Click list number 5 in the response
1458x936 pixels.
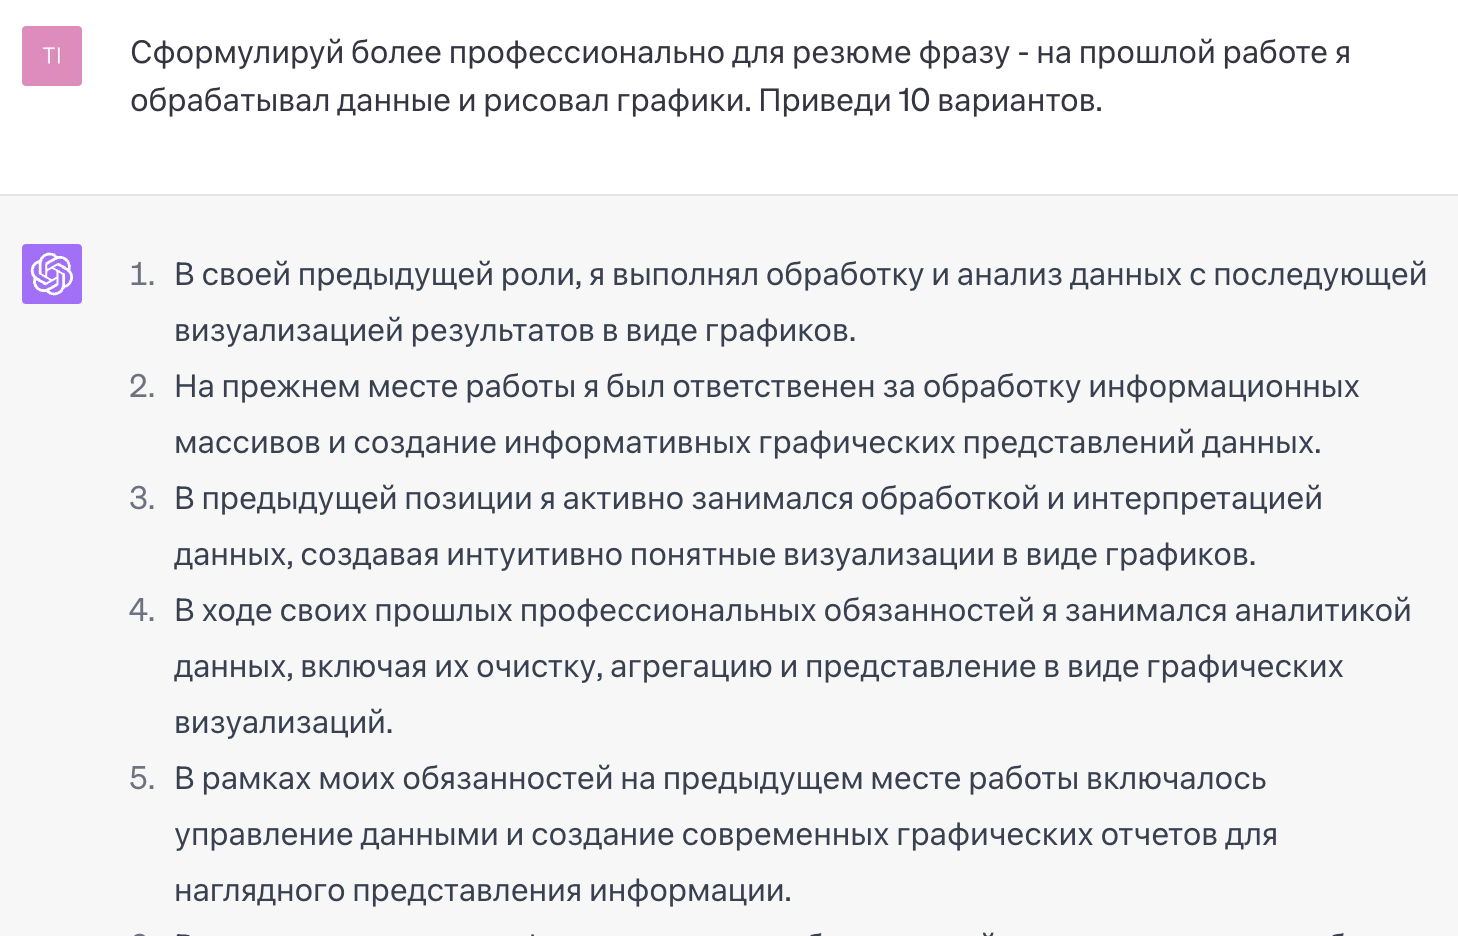click(x=142, y=779)
